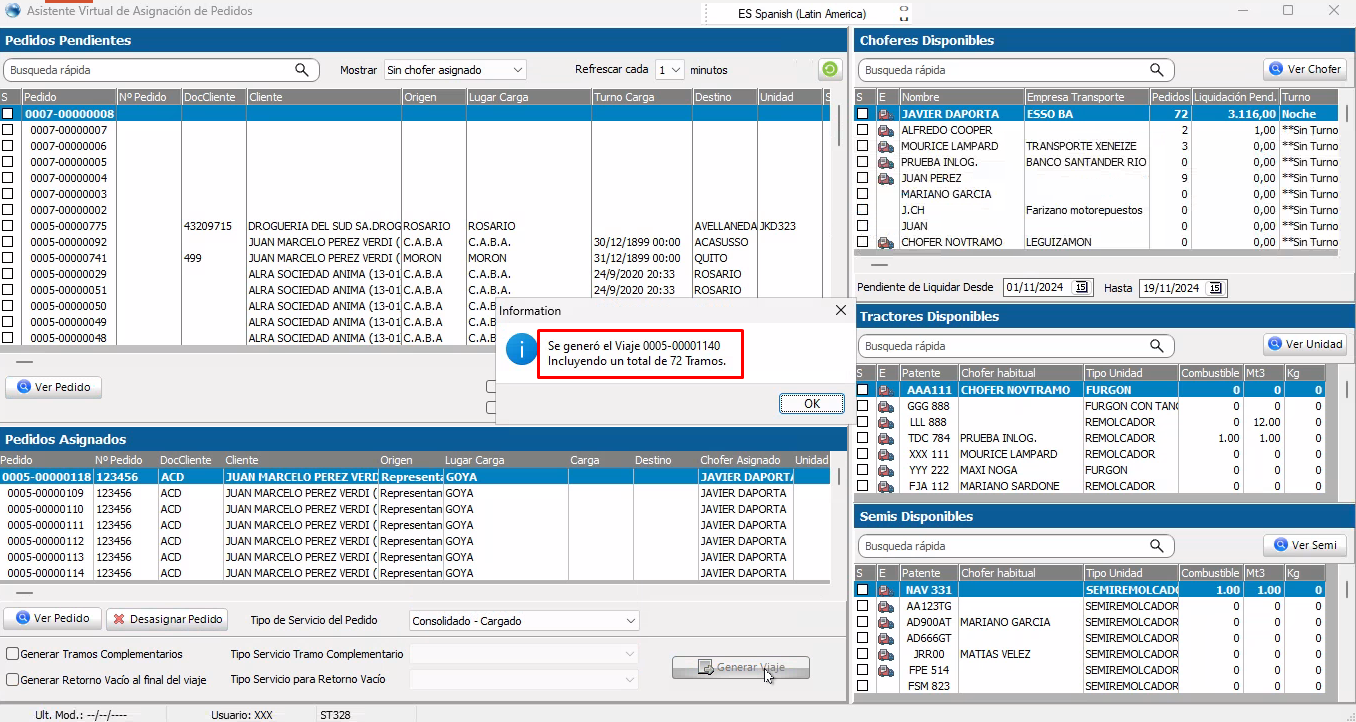Click truck icon in JAVIER DAPORTA row

tap(886, 114)
